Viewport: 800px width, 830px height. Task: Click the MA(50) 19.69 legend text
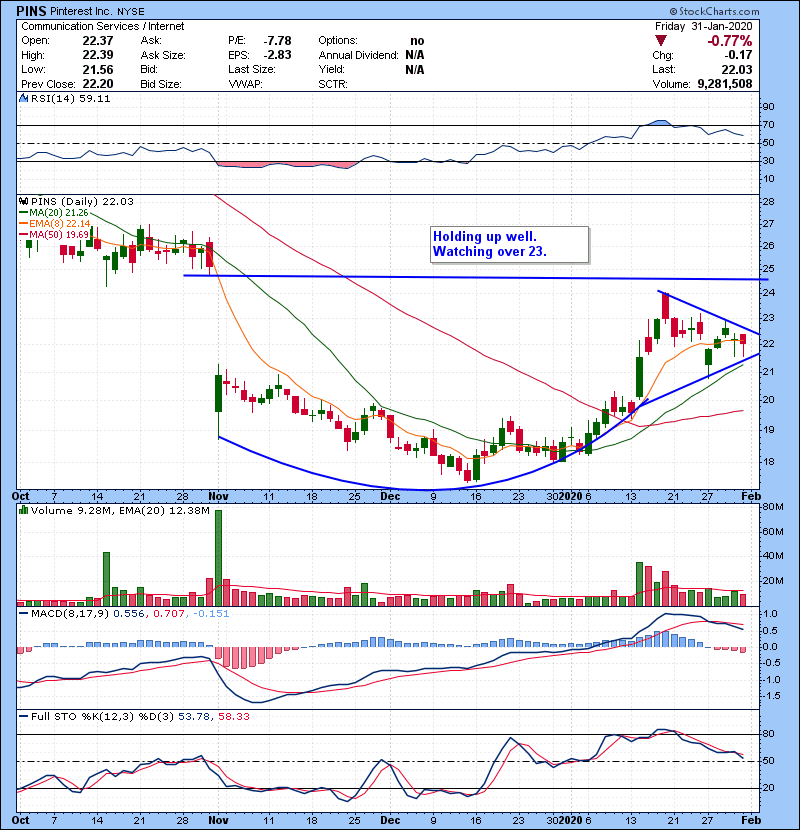click(59, 235)
